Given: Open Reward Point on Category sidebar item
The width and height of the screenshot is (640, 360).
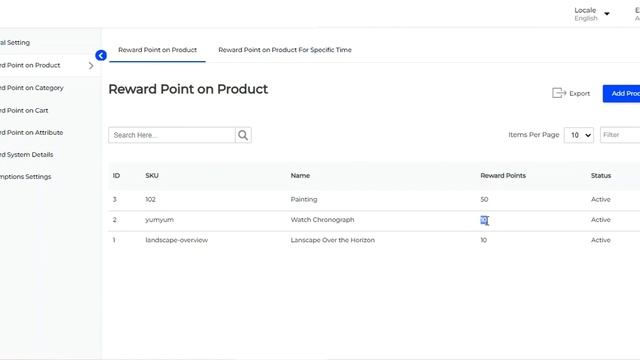Looking at the screenshot, I should 31,88.
